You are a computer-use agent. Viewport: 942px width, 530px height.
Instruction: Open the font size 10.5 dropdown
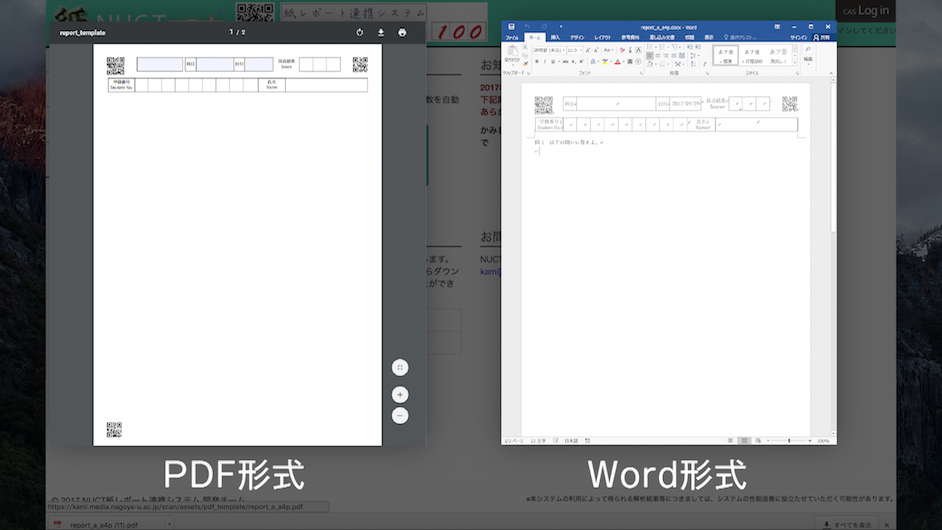tap(581, 50)
